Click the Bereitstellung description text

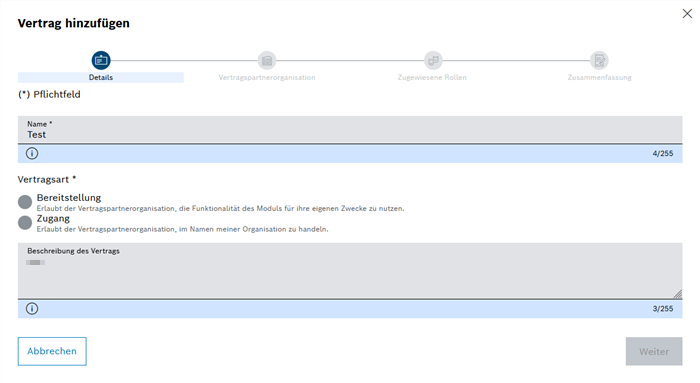[x=221, y=208]
